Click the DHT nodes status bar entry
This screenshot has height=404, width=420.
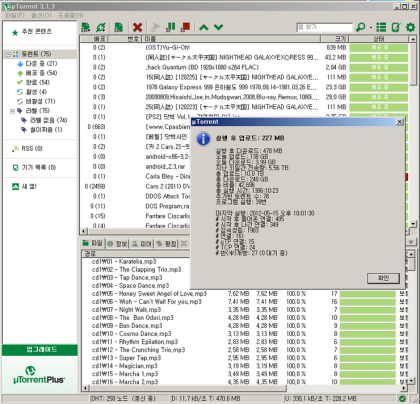(129, 398)
